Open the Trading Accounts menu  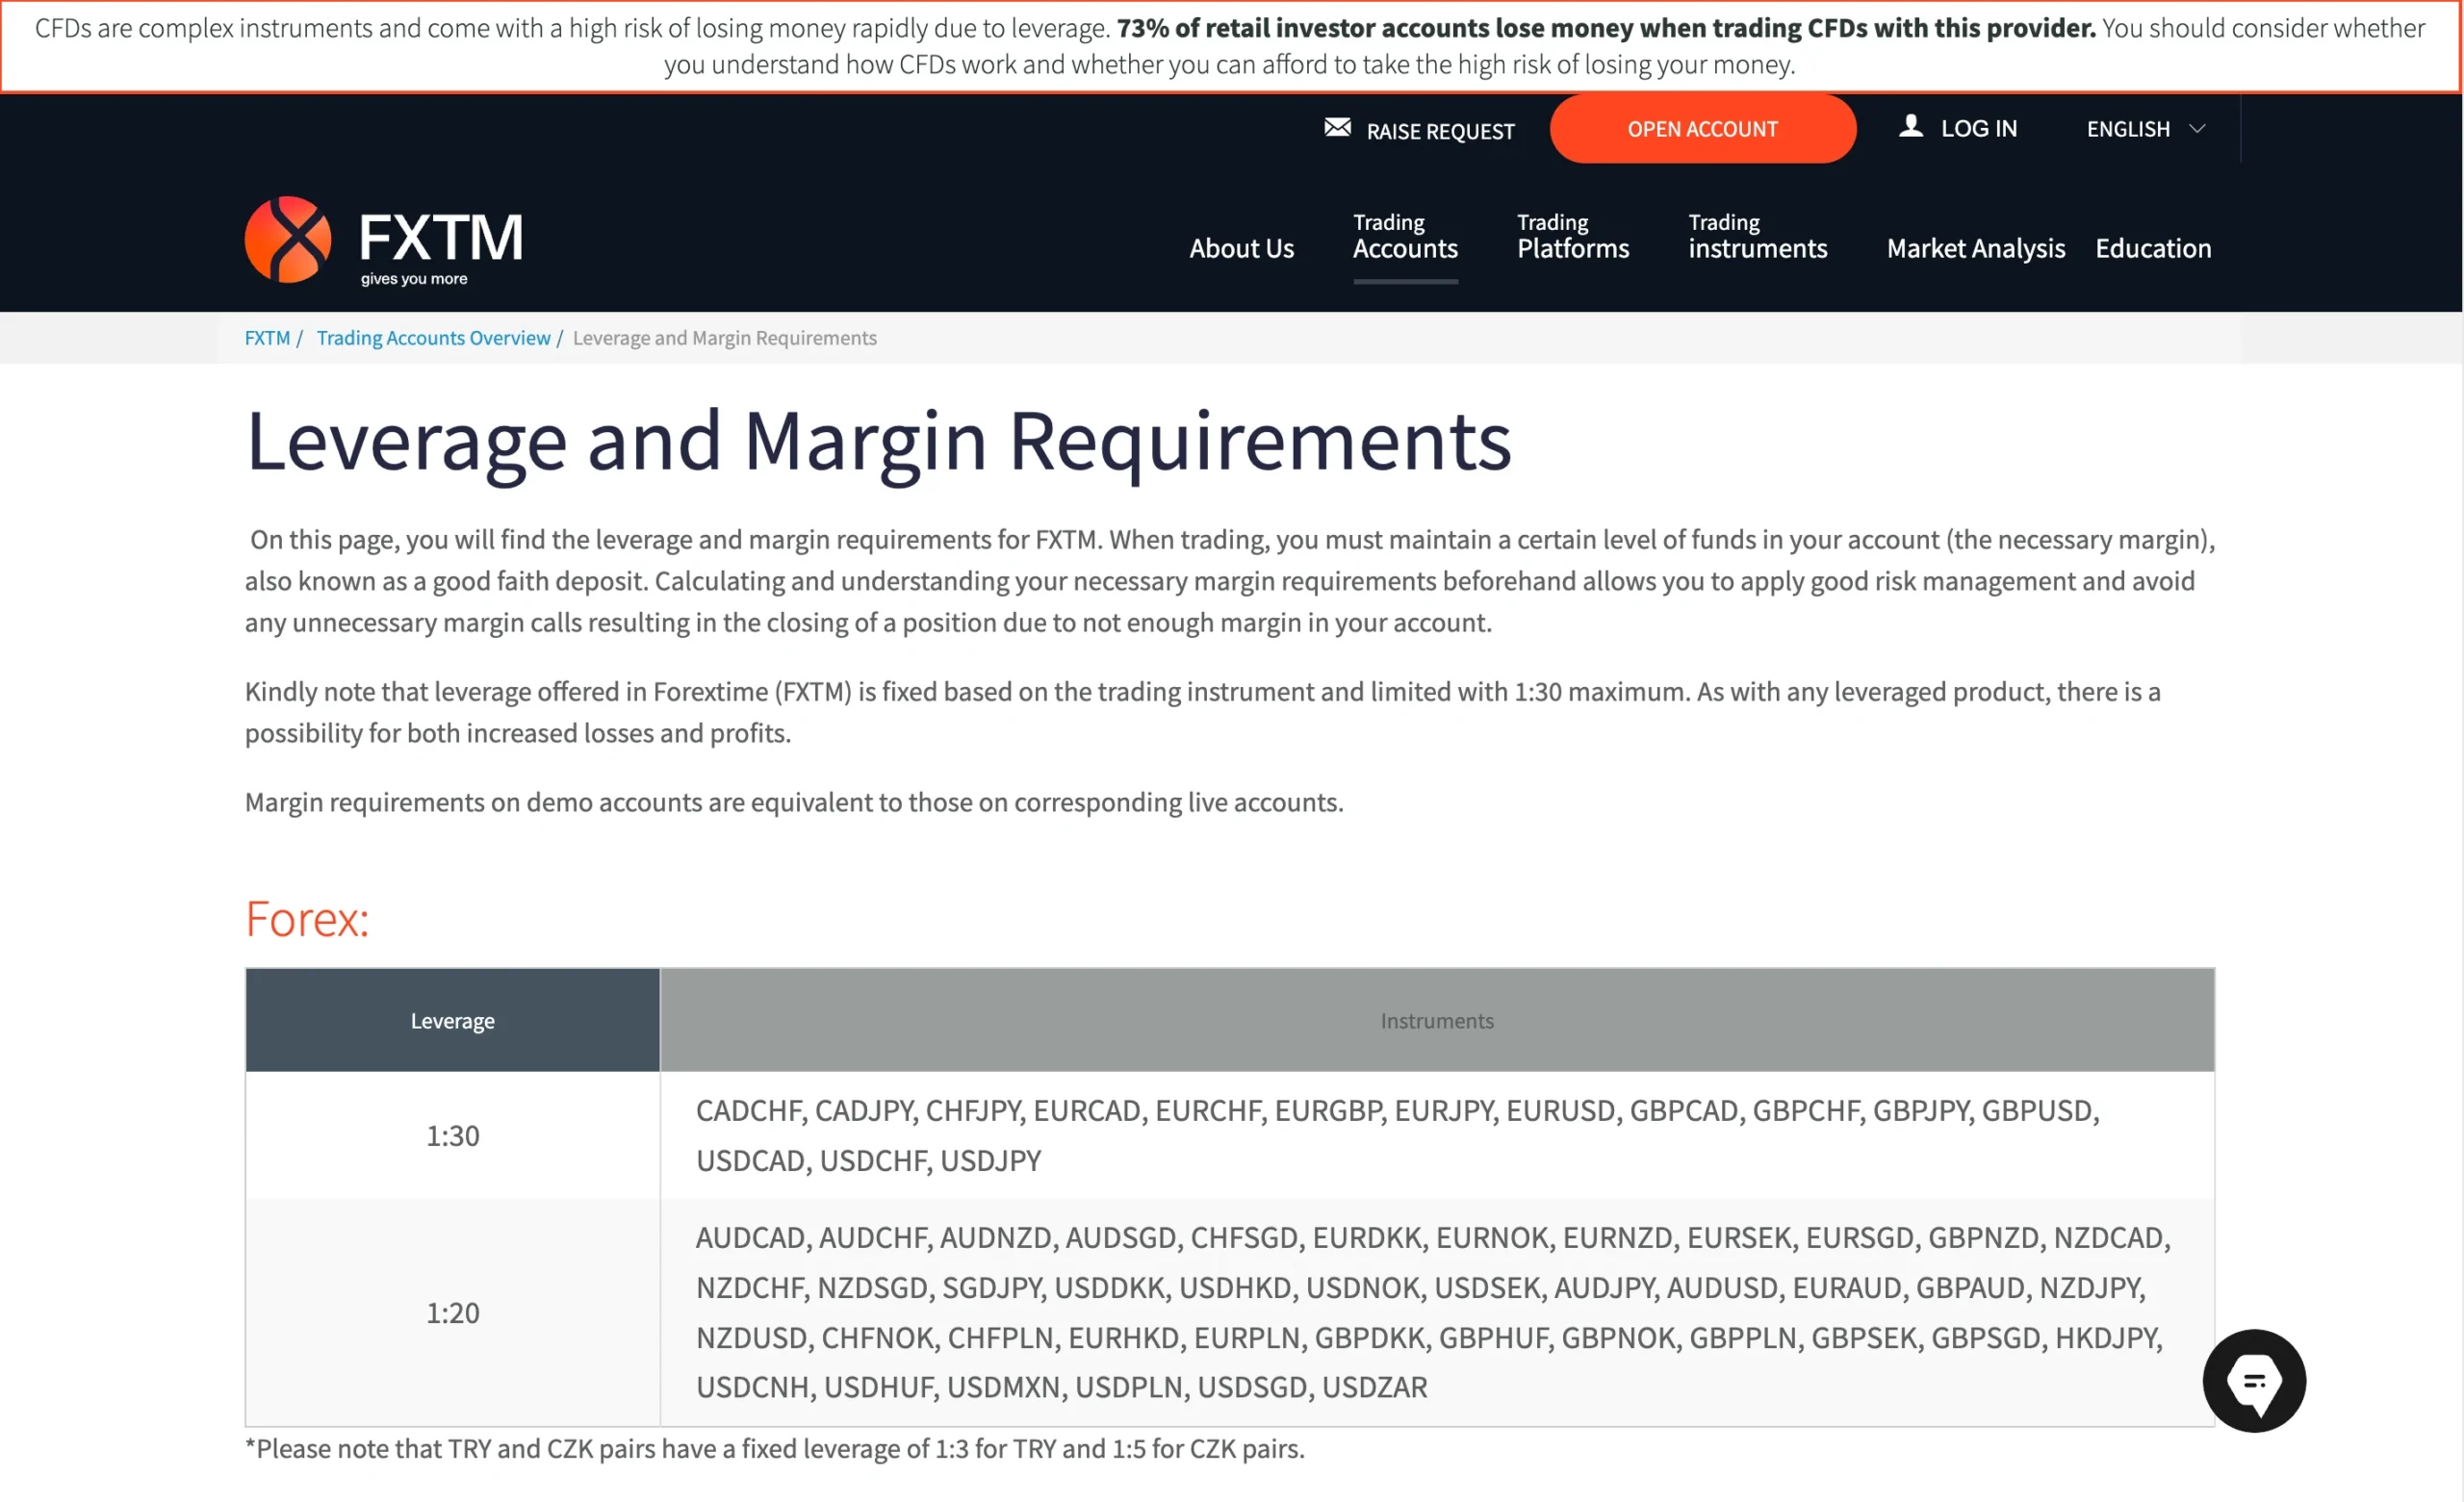(1405, 237)
